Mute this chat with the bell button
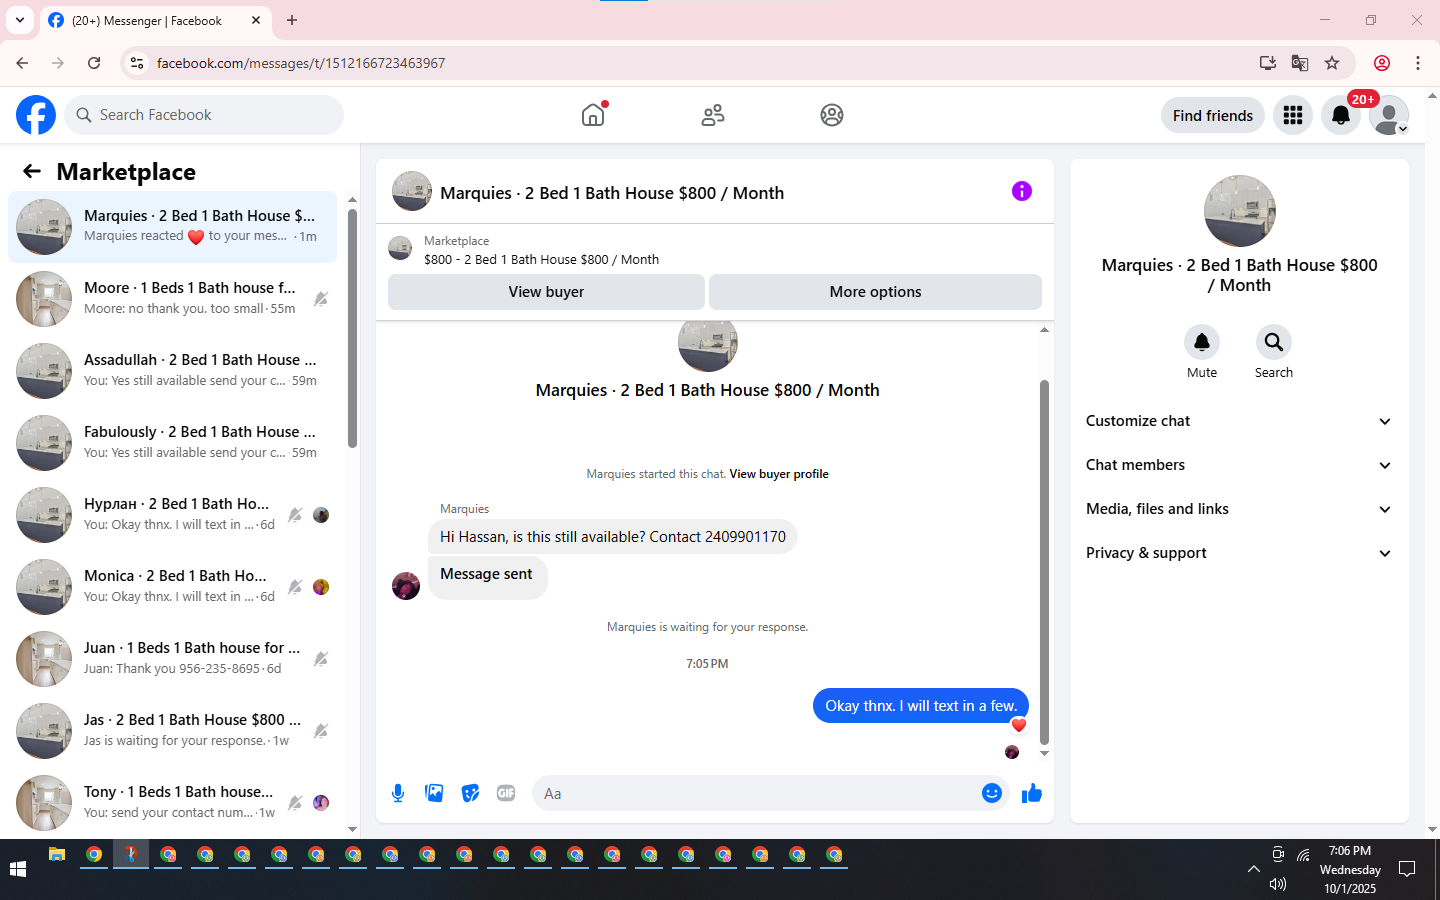 click(x=1202, y=342)
